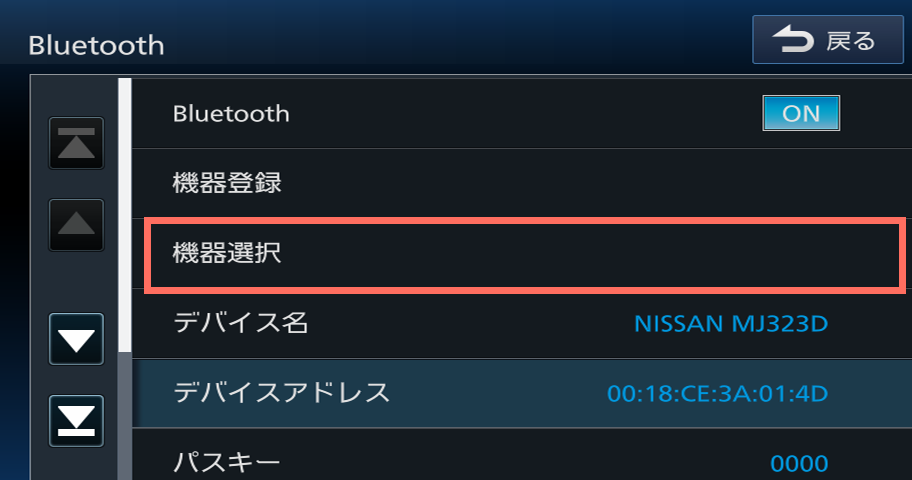Open 機器登録 device registration
Image resolution: width=912 pixels, height=480 pixels.
227,183
